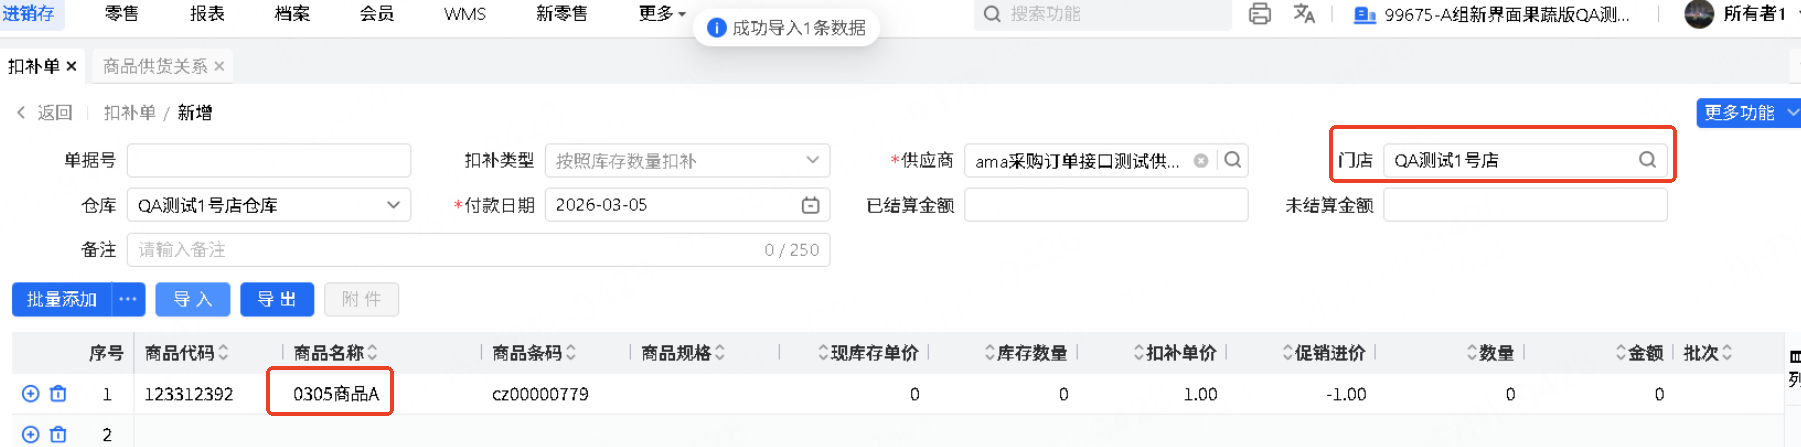Click the 返回 back link

(x=46, y=113)
